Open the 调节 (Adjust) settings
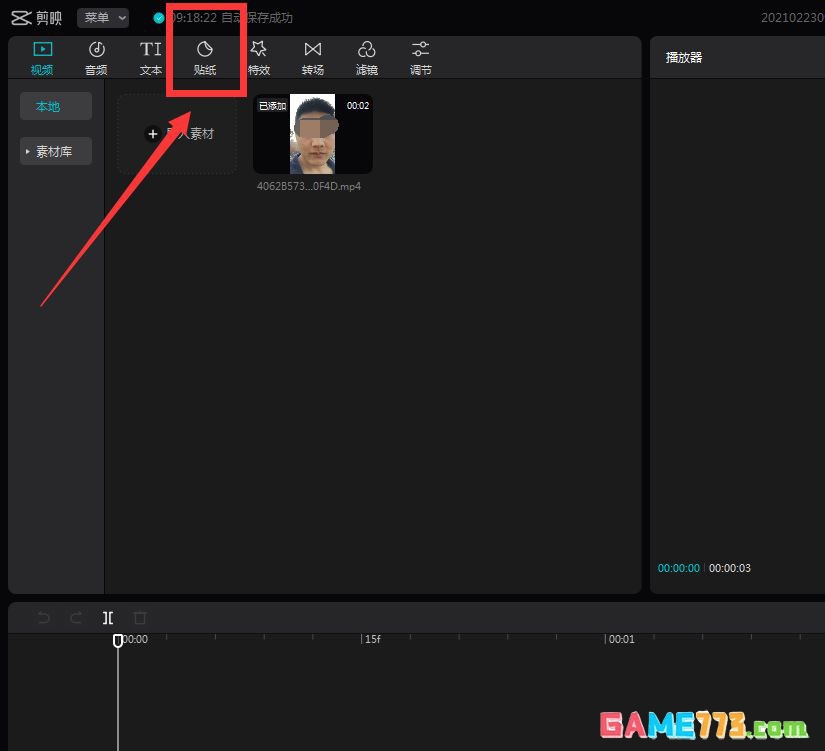Image resolution: width=825 pixels, height=751 pixels. click(x=421, y=58)
